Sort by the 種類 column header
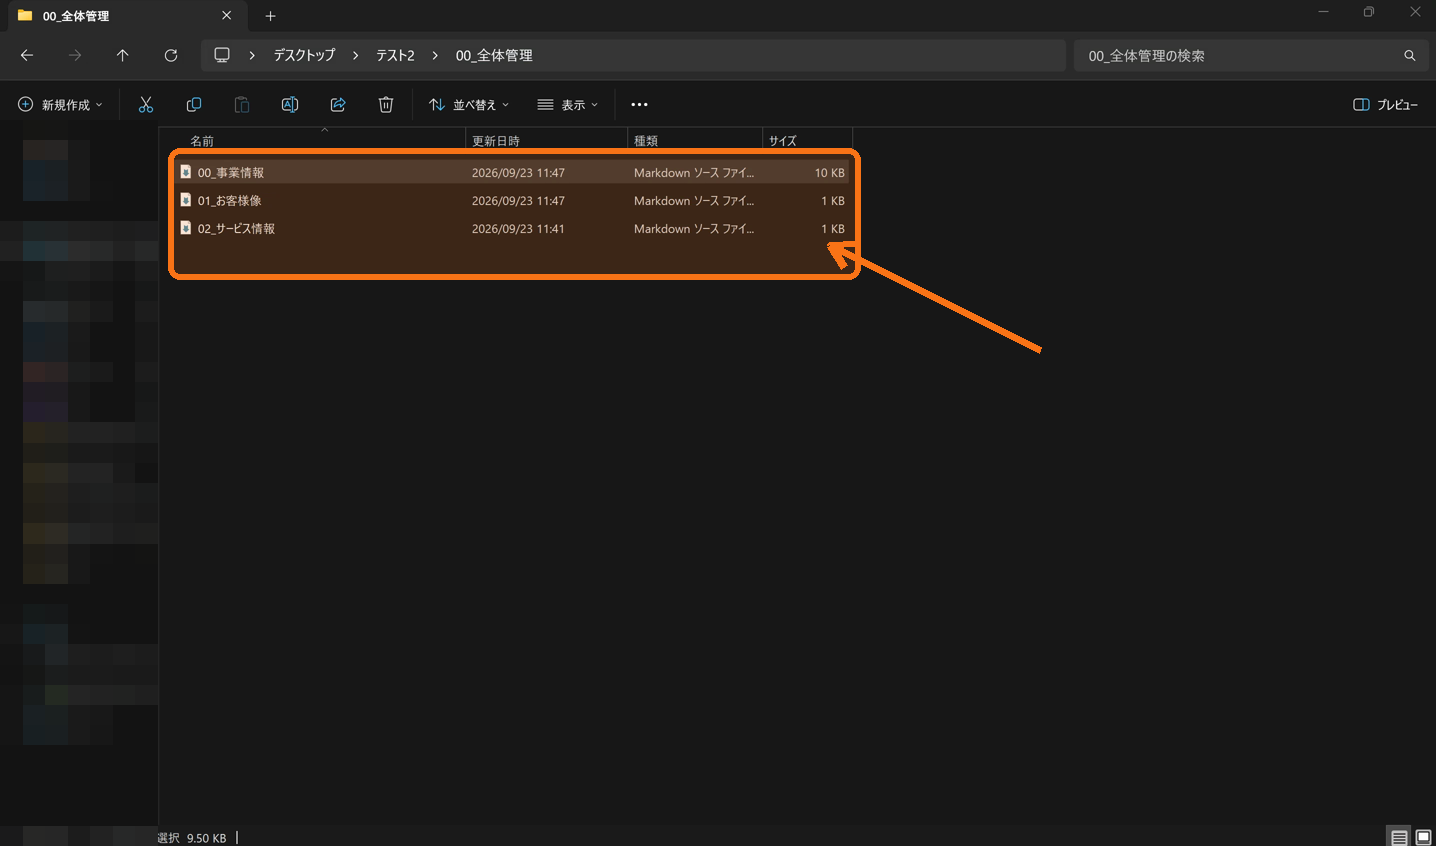Screen dimensions: 1436x846 pos(695,141)
